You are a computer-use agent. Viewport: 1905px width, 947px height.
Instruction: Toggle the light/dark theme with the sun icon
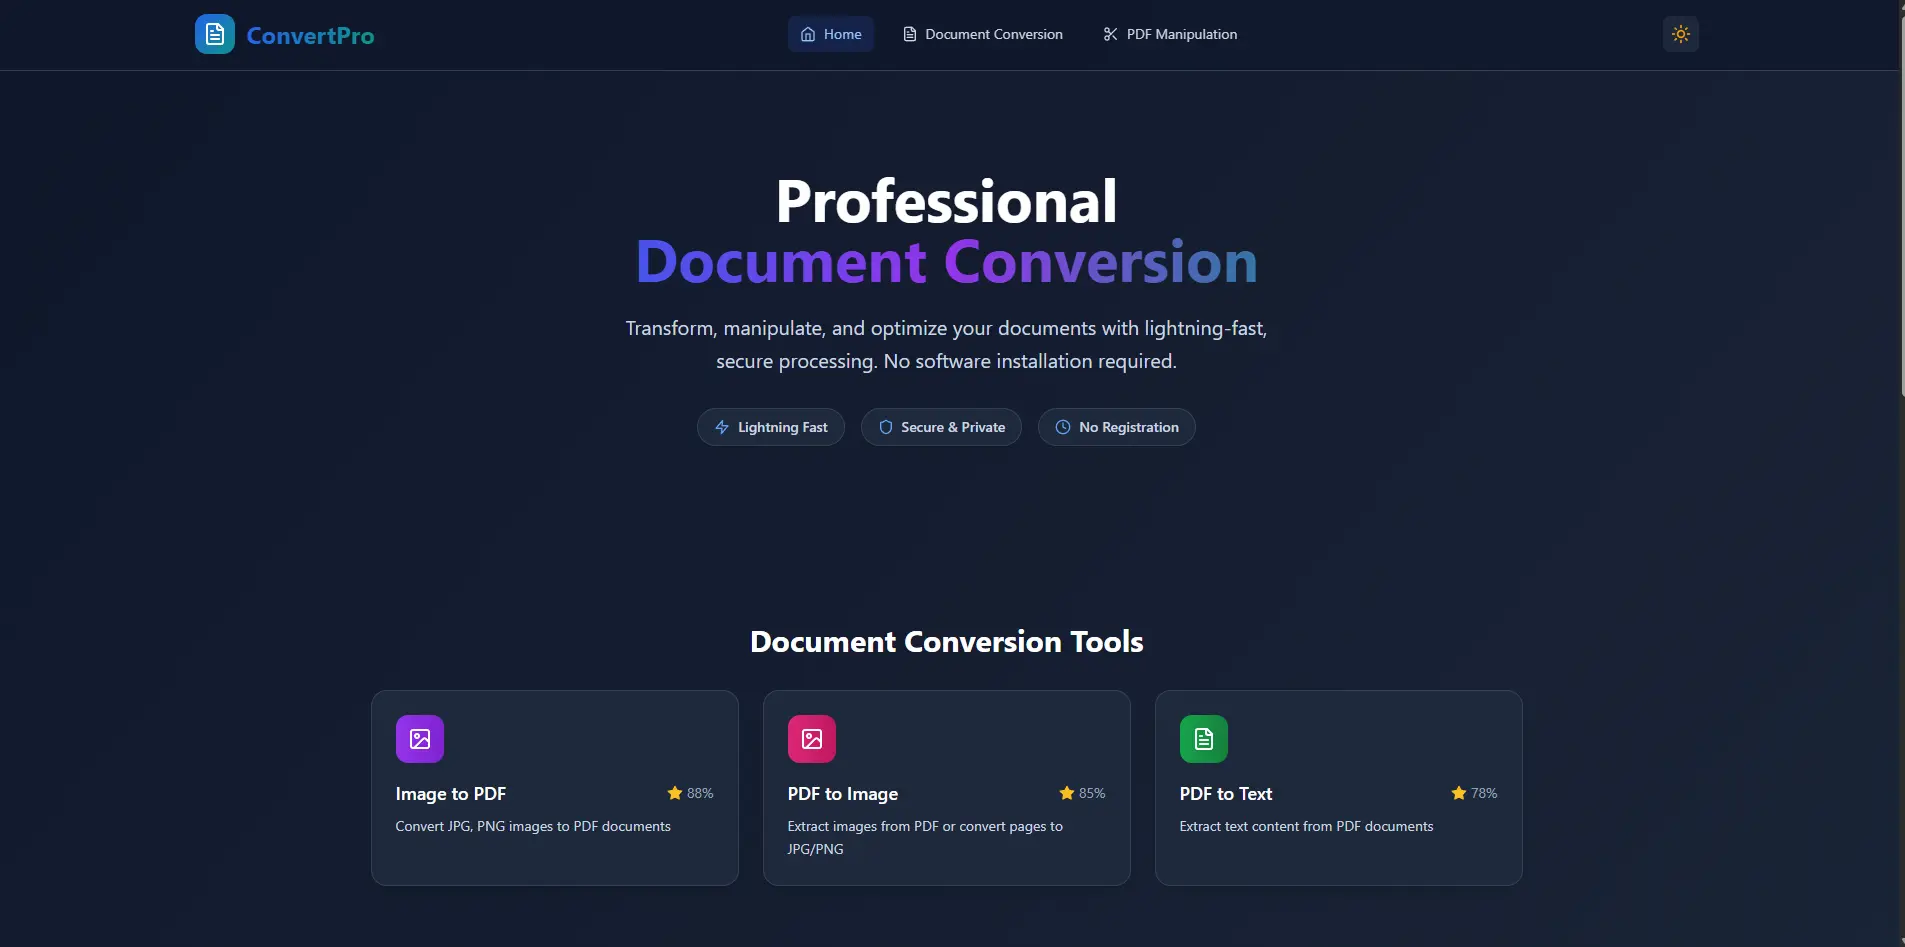(1682, 33)
